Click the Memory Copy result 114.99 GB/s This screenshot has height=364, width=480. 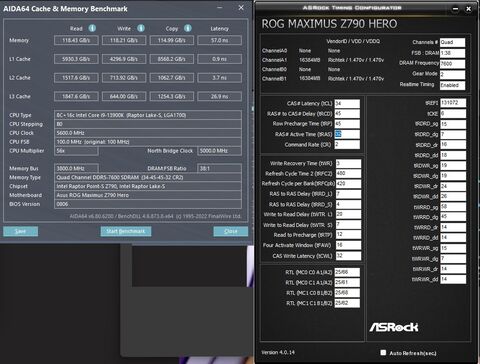tap(172, 40)
